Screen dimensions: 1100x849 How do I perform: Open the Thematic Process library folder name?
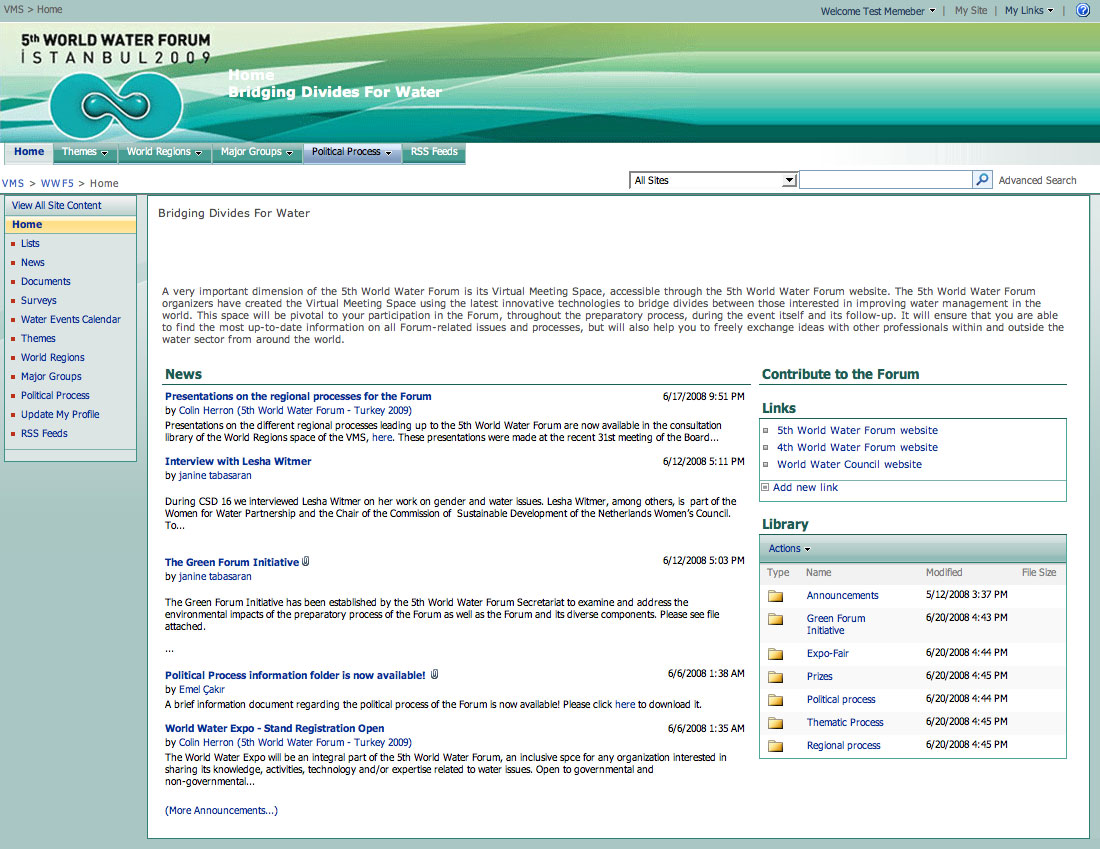coord(845,722)
